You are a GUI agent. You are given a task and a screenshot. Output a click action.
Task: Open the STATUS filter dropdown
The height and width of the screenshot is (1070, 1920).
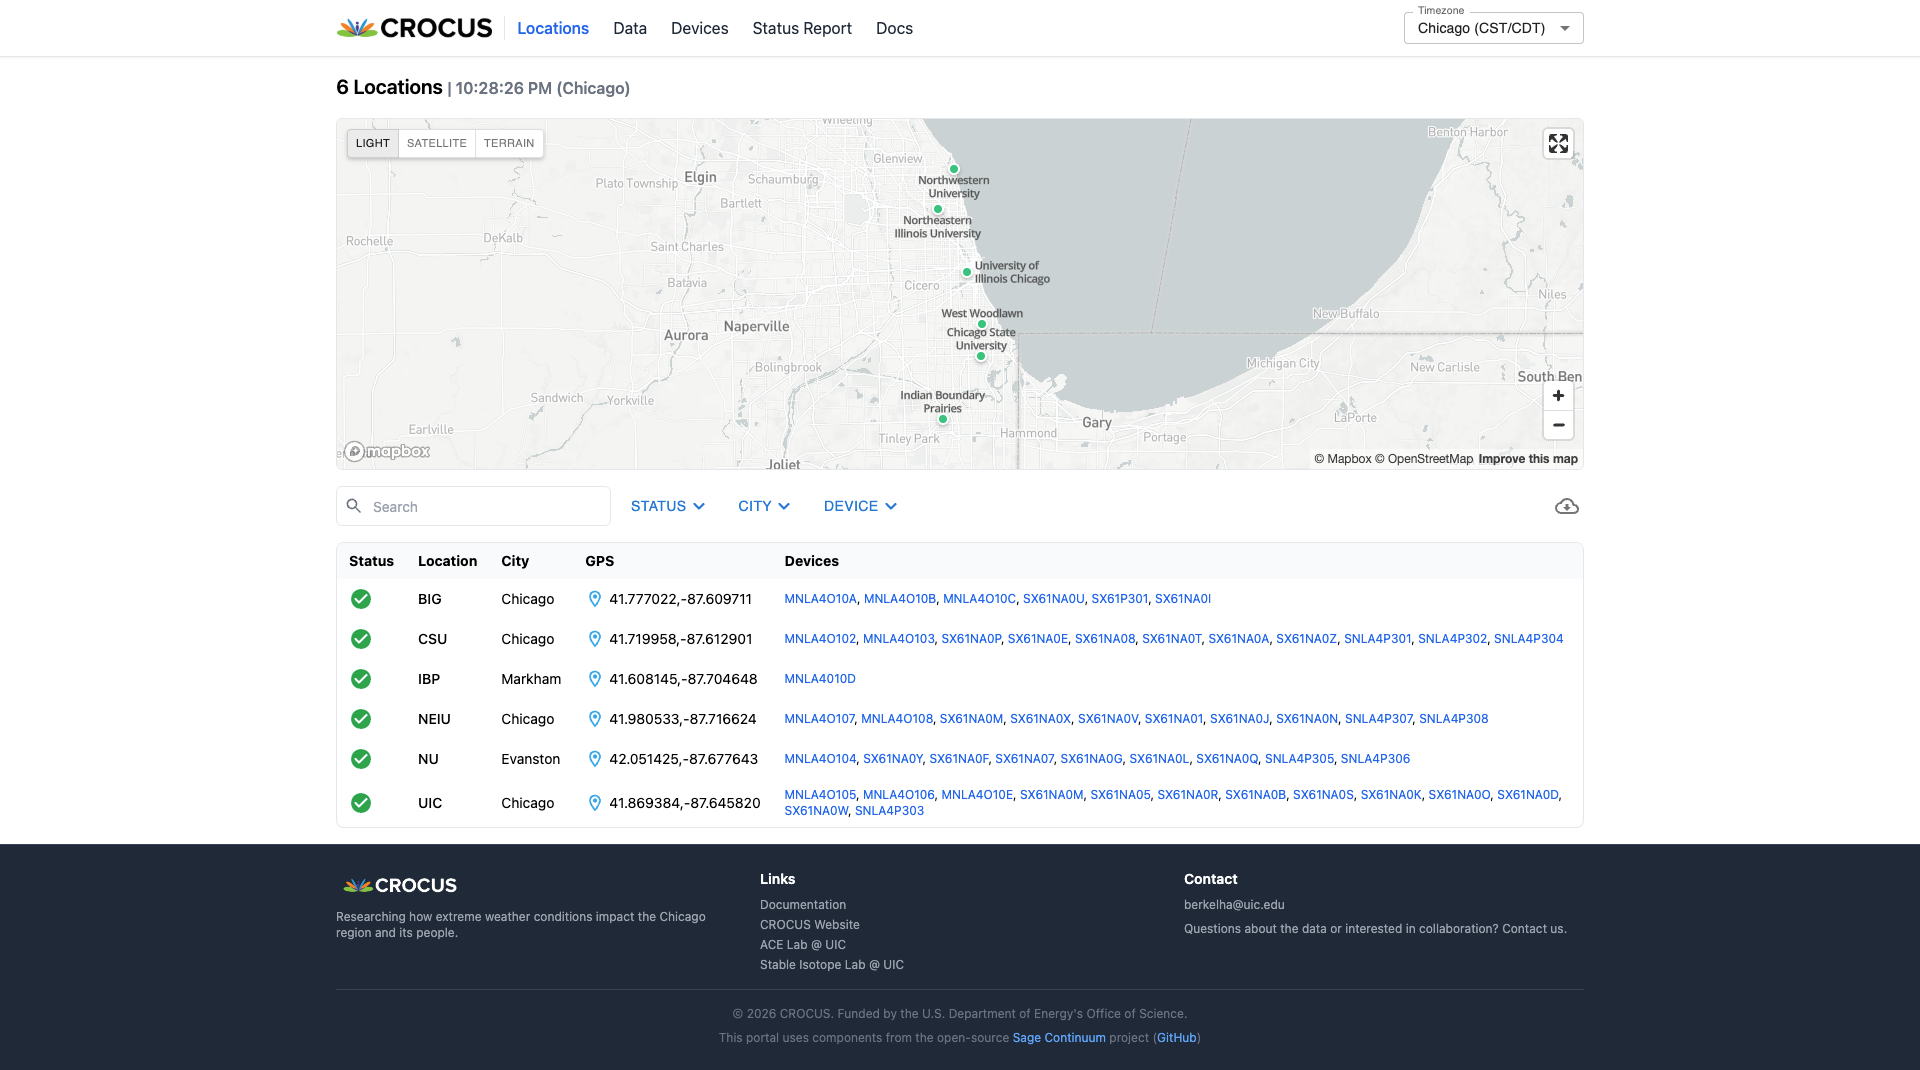click(x=666, y=506)
